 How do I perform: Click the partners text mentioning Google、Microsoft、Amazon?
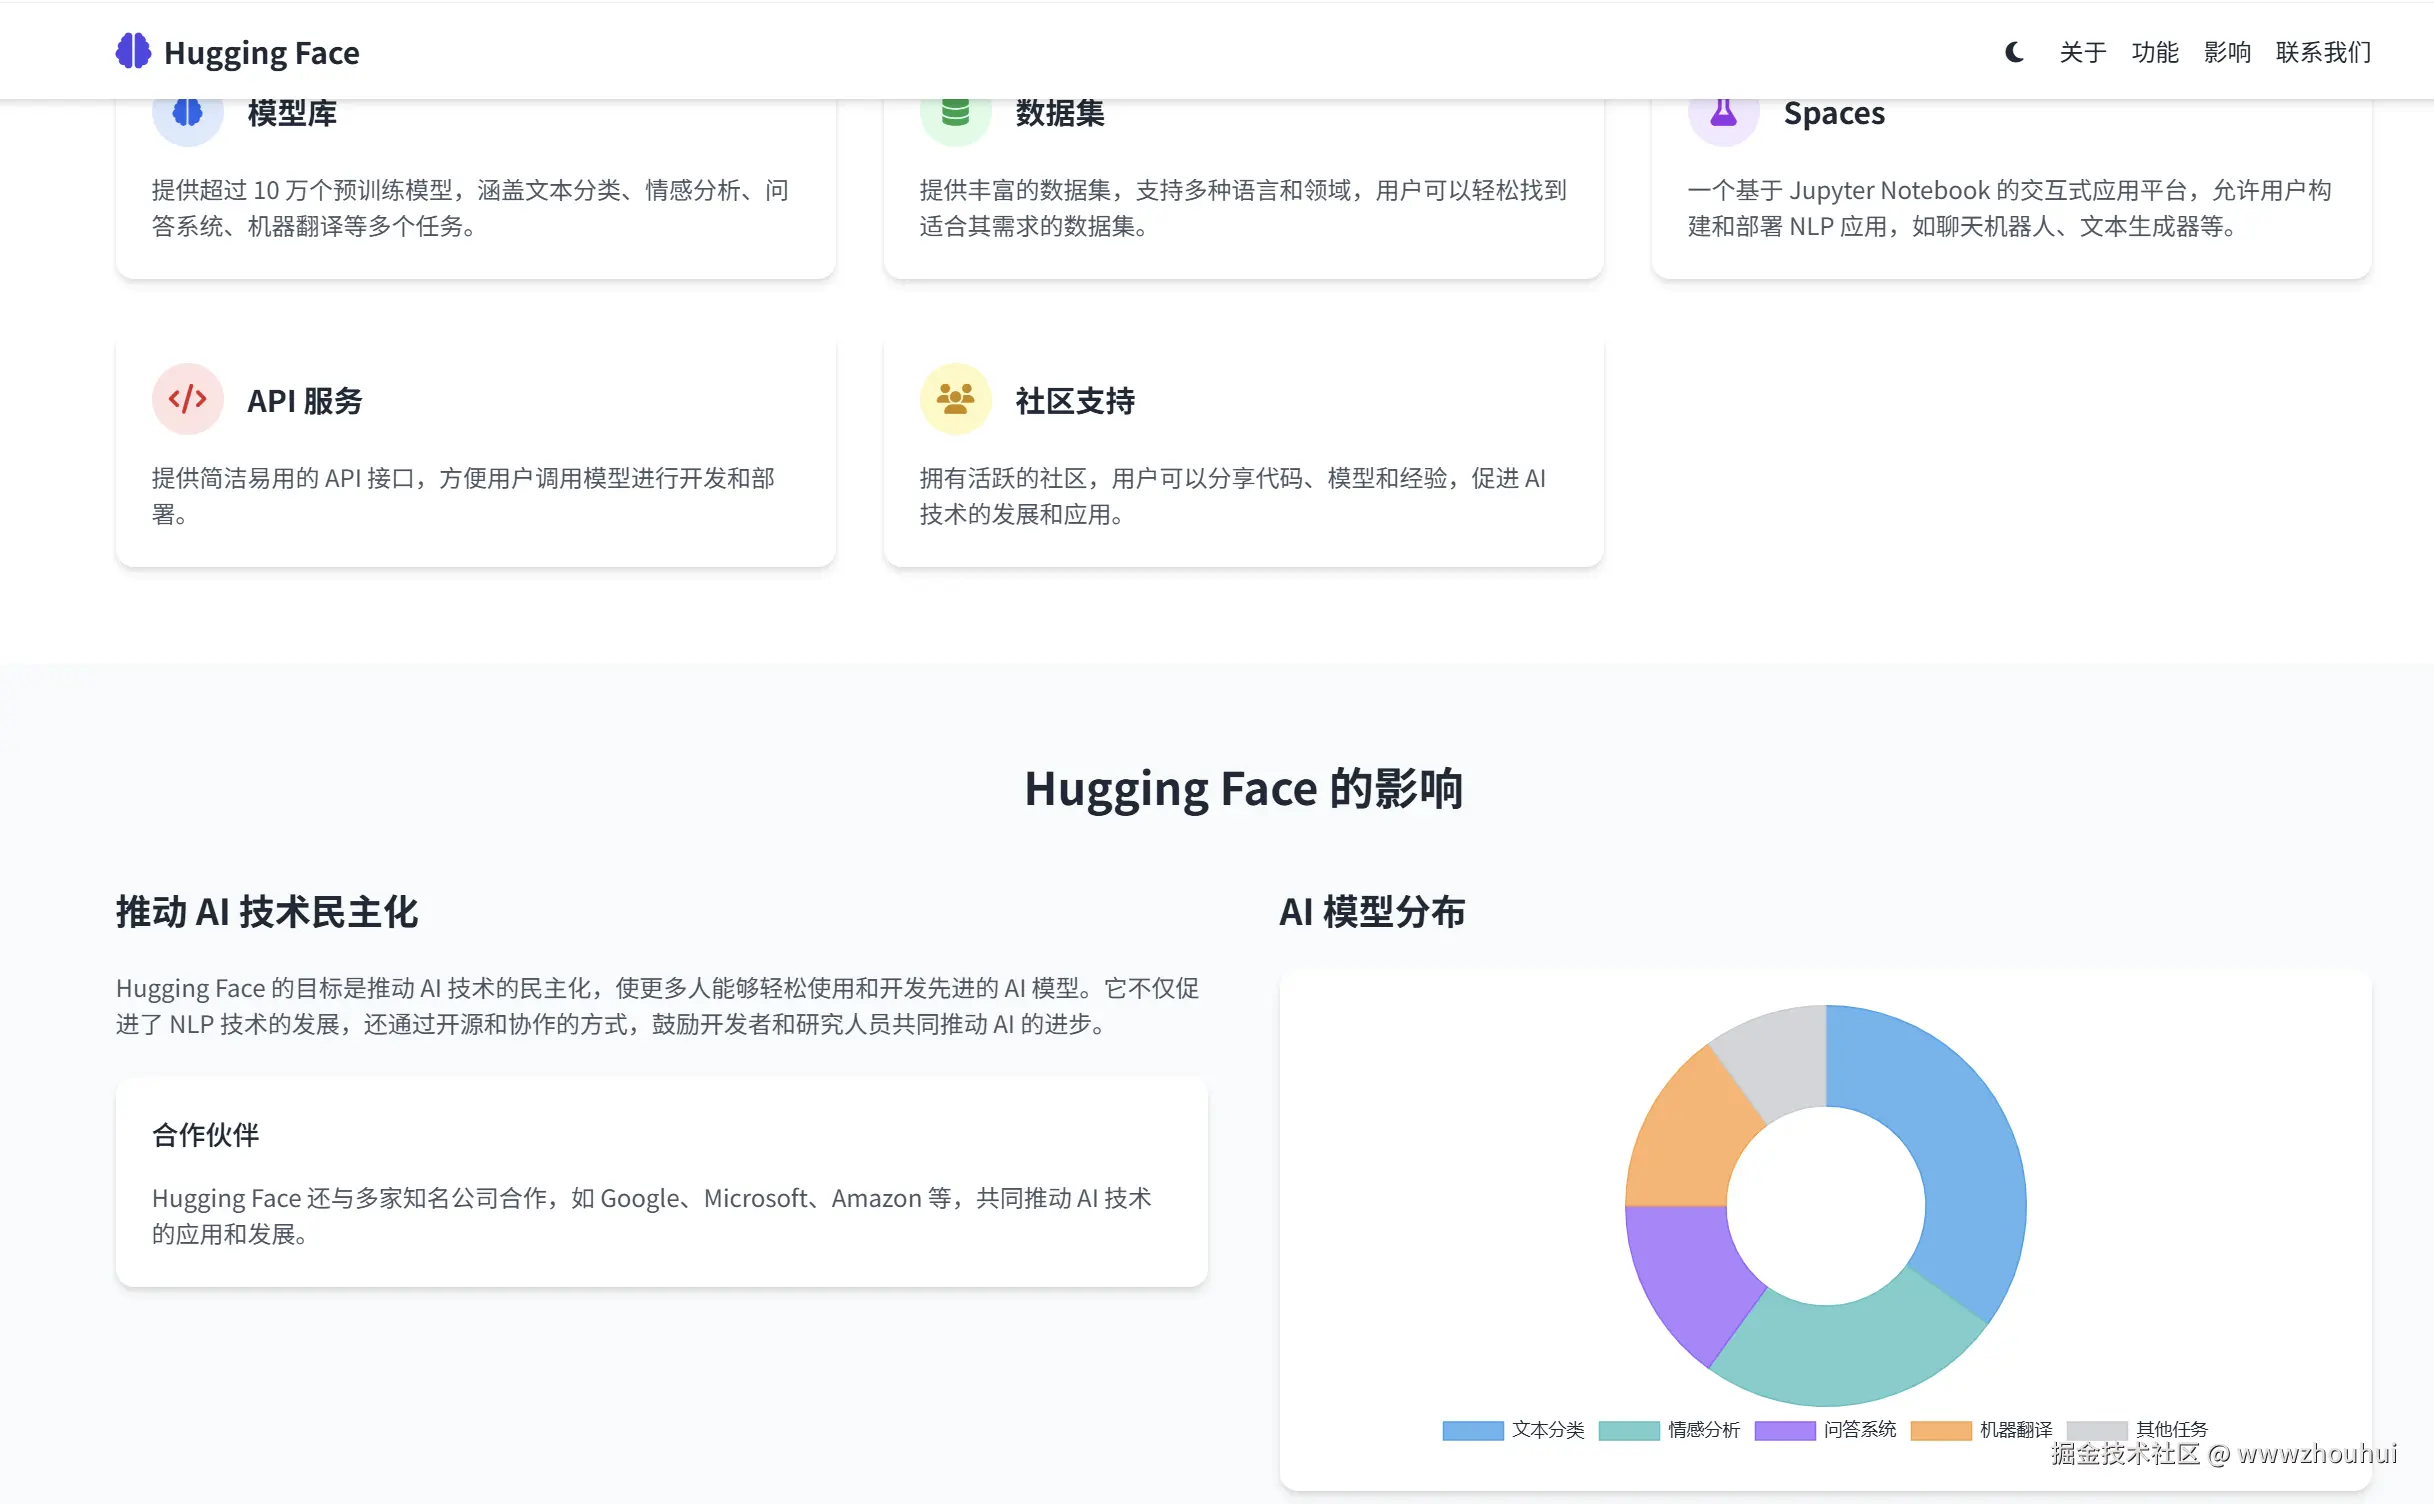click(652, 1216)
